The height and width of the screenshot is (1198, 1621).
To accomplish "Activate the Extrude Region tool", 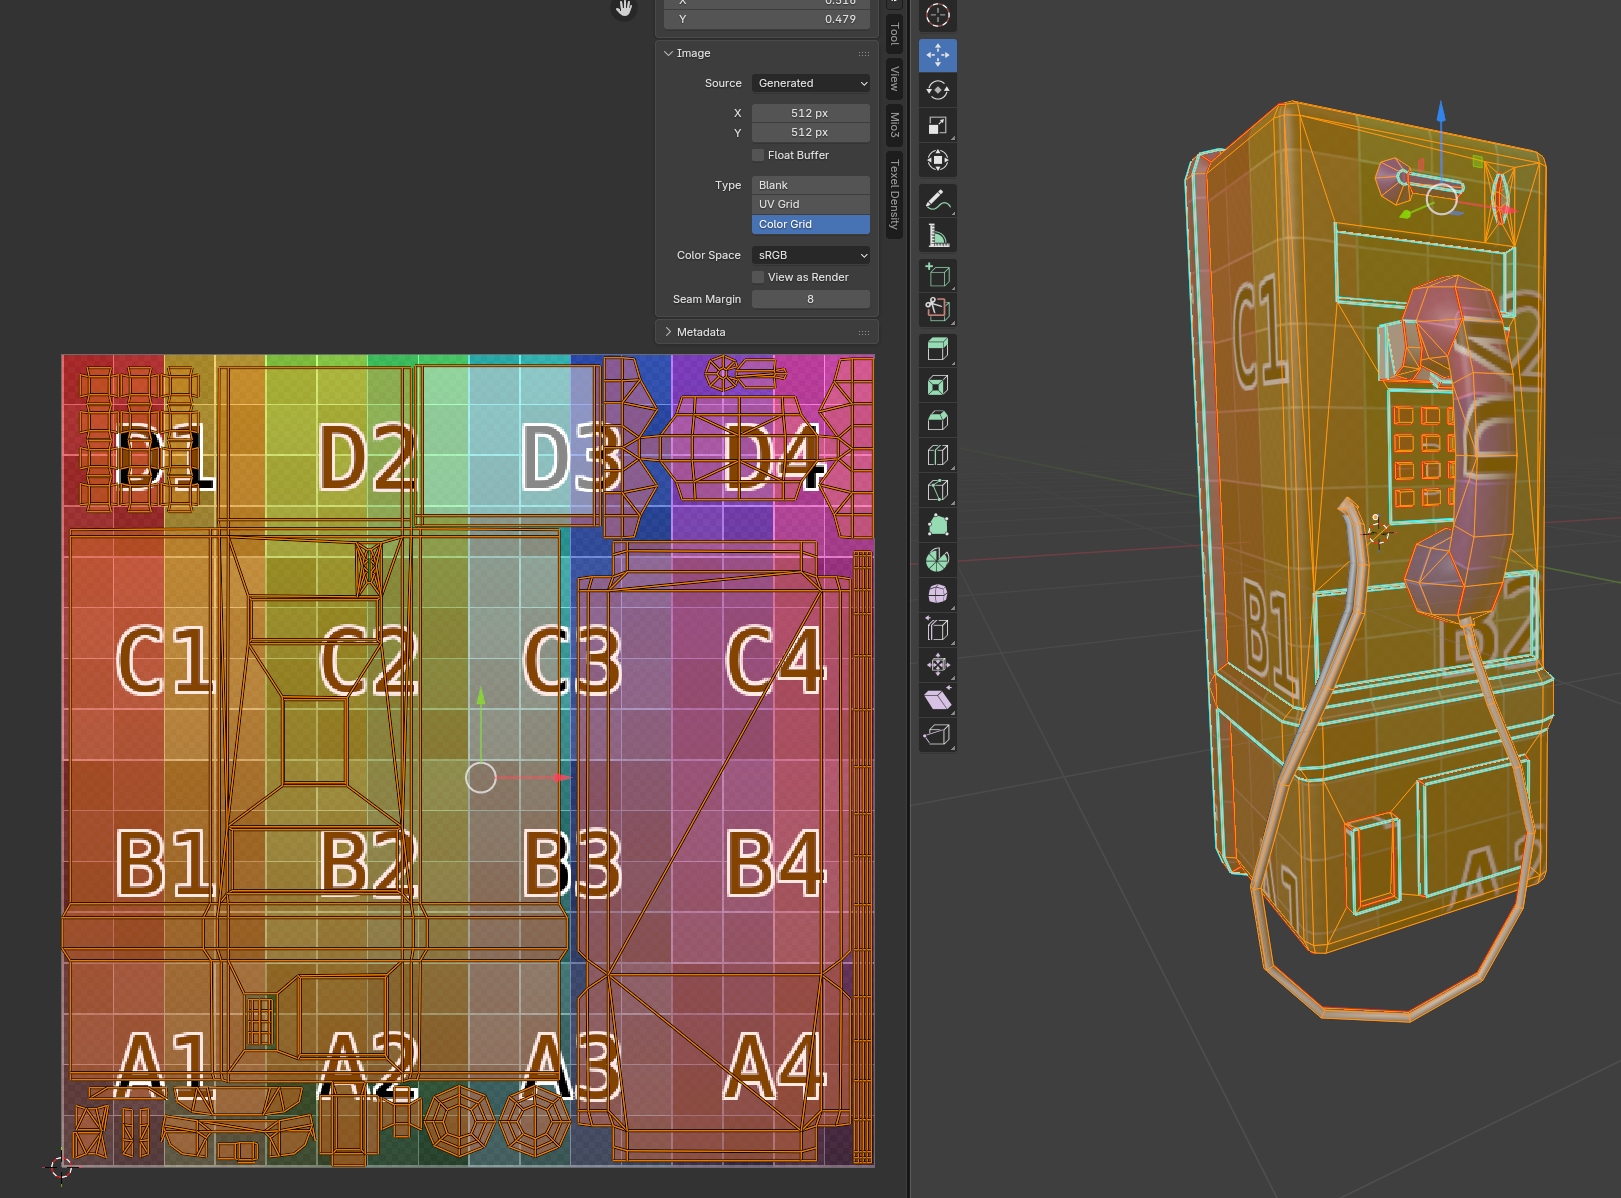I will pyautogui.click(x=937, y=349).
